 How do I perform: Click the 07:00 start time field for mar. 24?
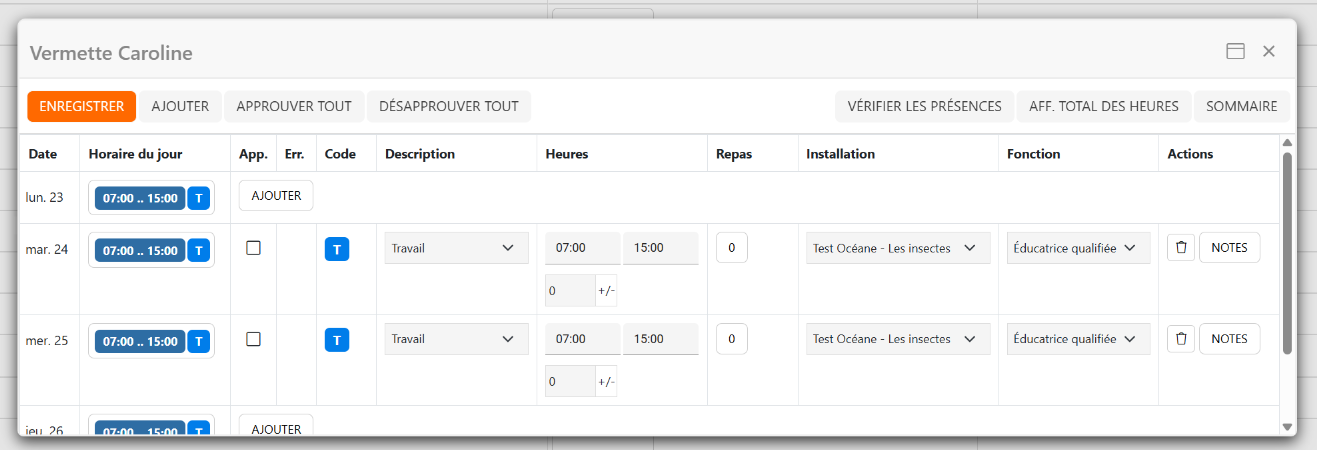[x=581, y=248]
